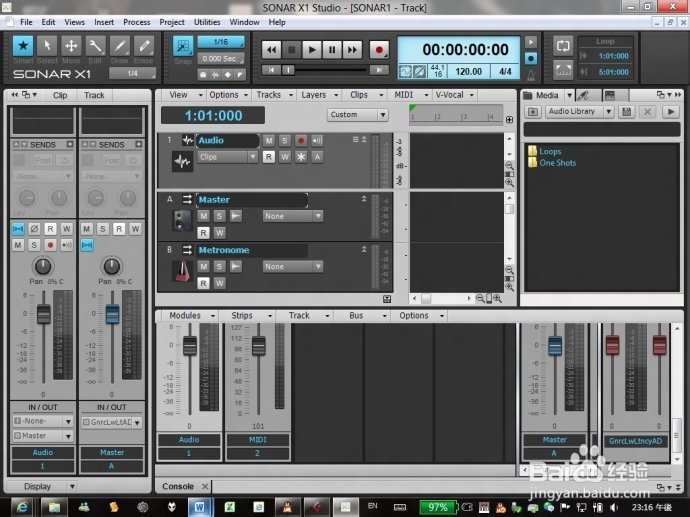The width and height of the screenshot is (690, 517).
Task: Pause the transport
Action: [332, 50]
